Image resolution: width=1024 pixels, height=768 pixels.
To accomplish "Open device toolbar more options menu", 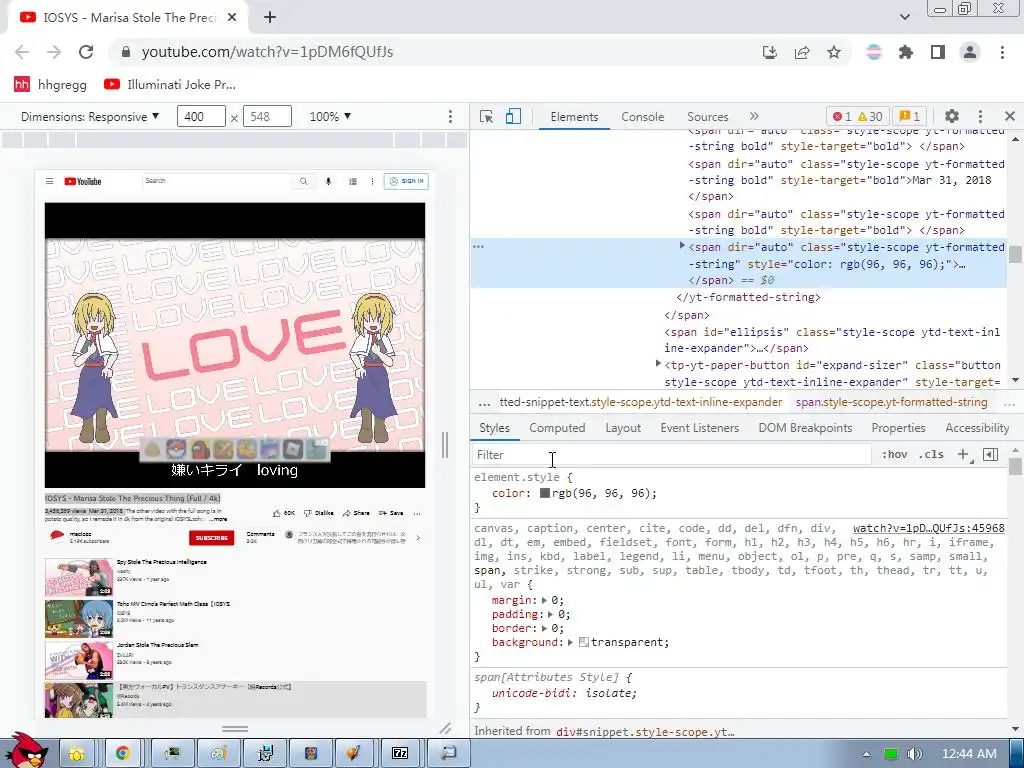I will 450,116.
